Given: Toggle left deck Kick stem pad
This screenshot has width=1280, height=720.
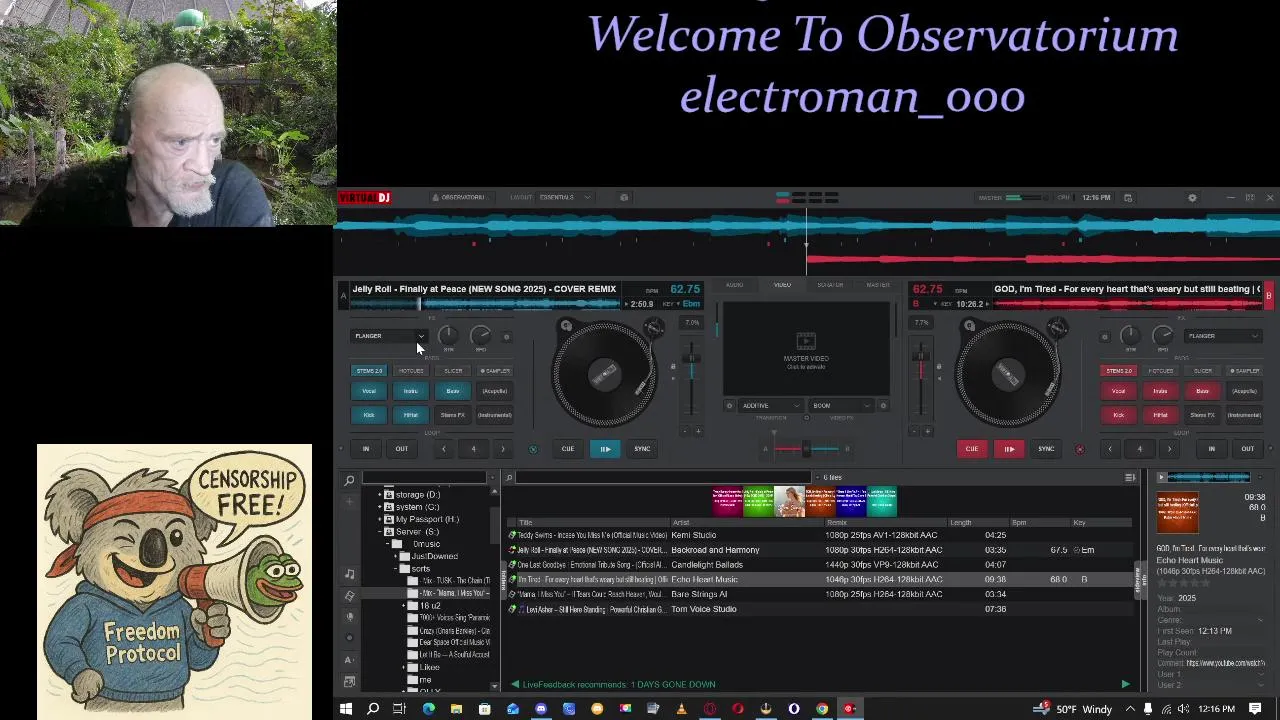Looking at the screenshot, I should (x=369, y=415).
